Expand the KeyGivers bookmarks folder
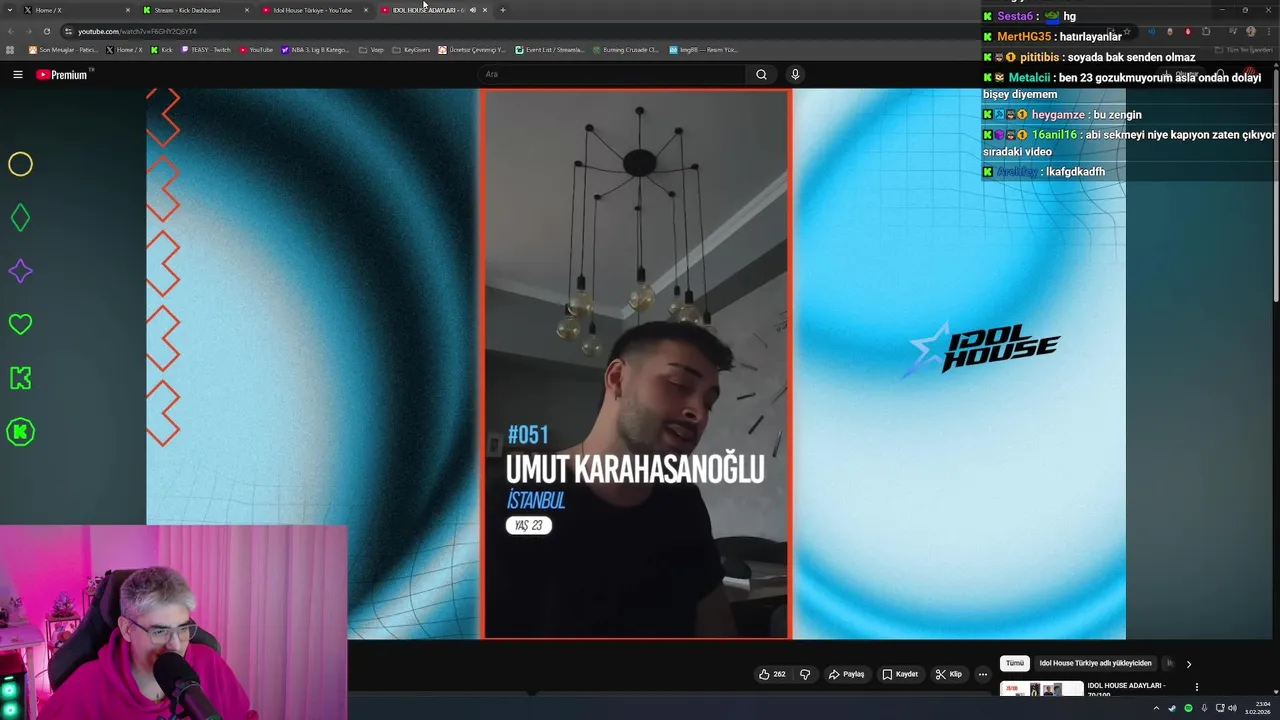Viewport: 1280px width, 720px height. click(411, 50)
